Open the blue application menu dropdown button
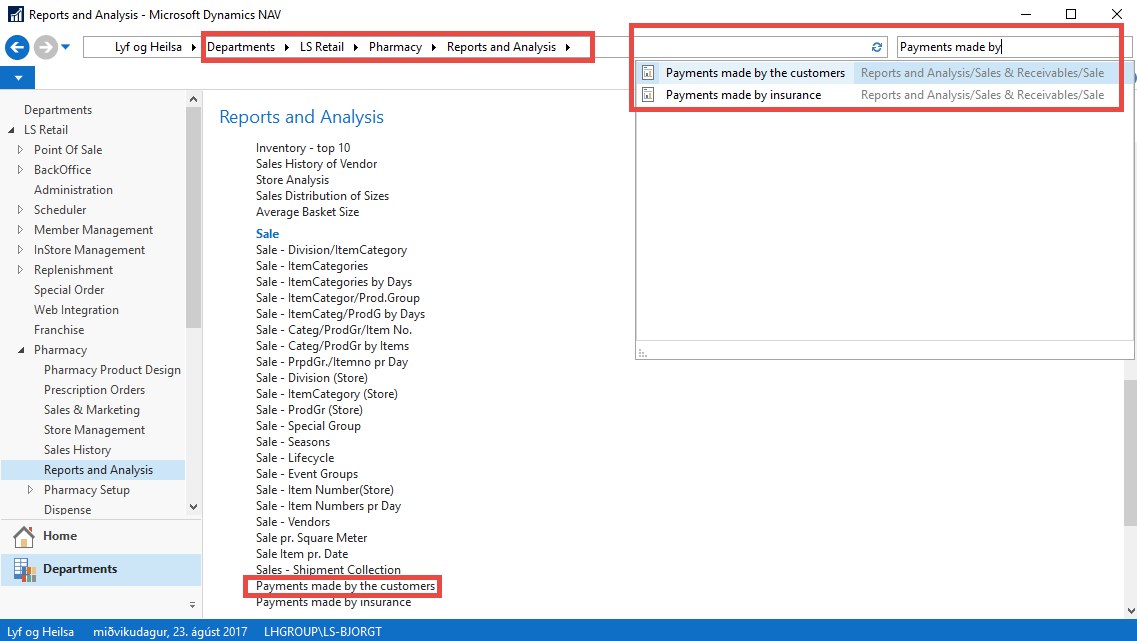Viewport: 1137px width, 641px height. pos(17,78)
